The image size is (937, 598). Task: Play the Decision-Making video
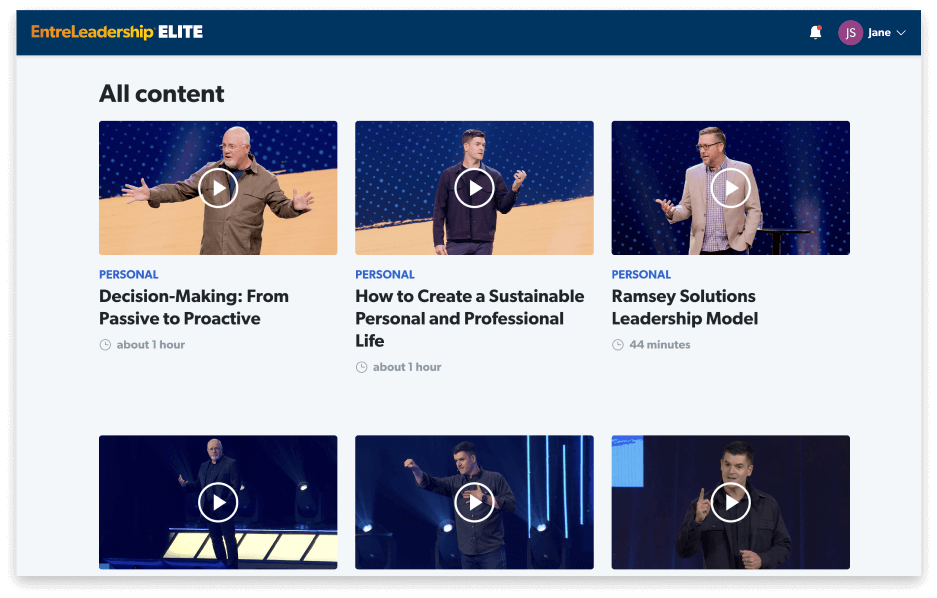click(218, 188)
